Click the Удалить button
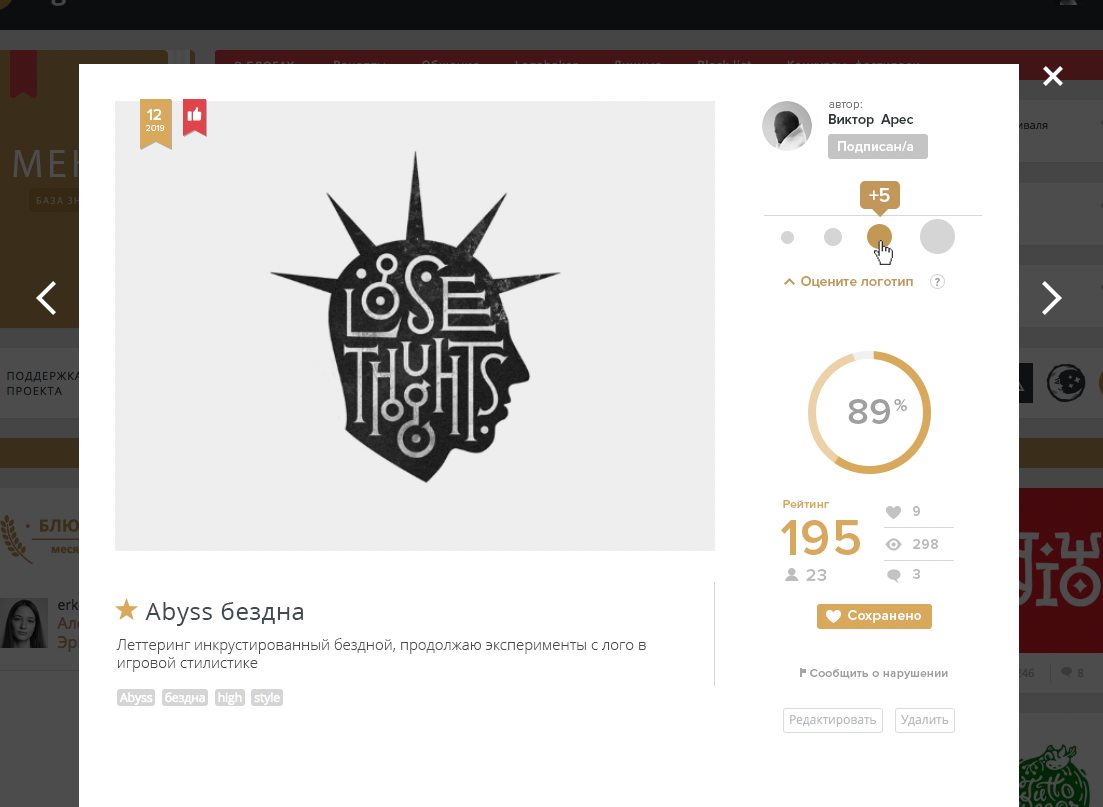 pos(924,720)
